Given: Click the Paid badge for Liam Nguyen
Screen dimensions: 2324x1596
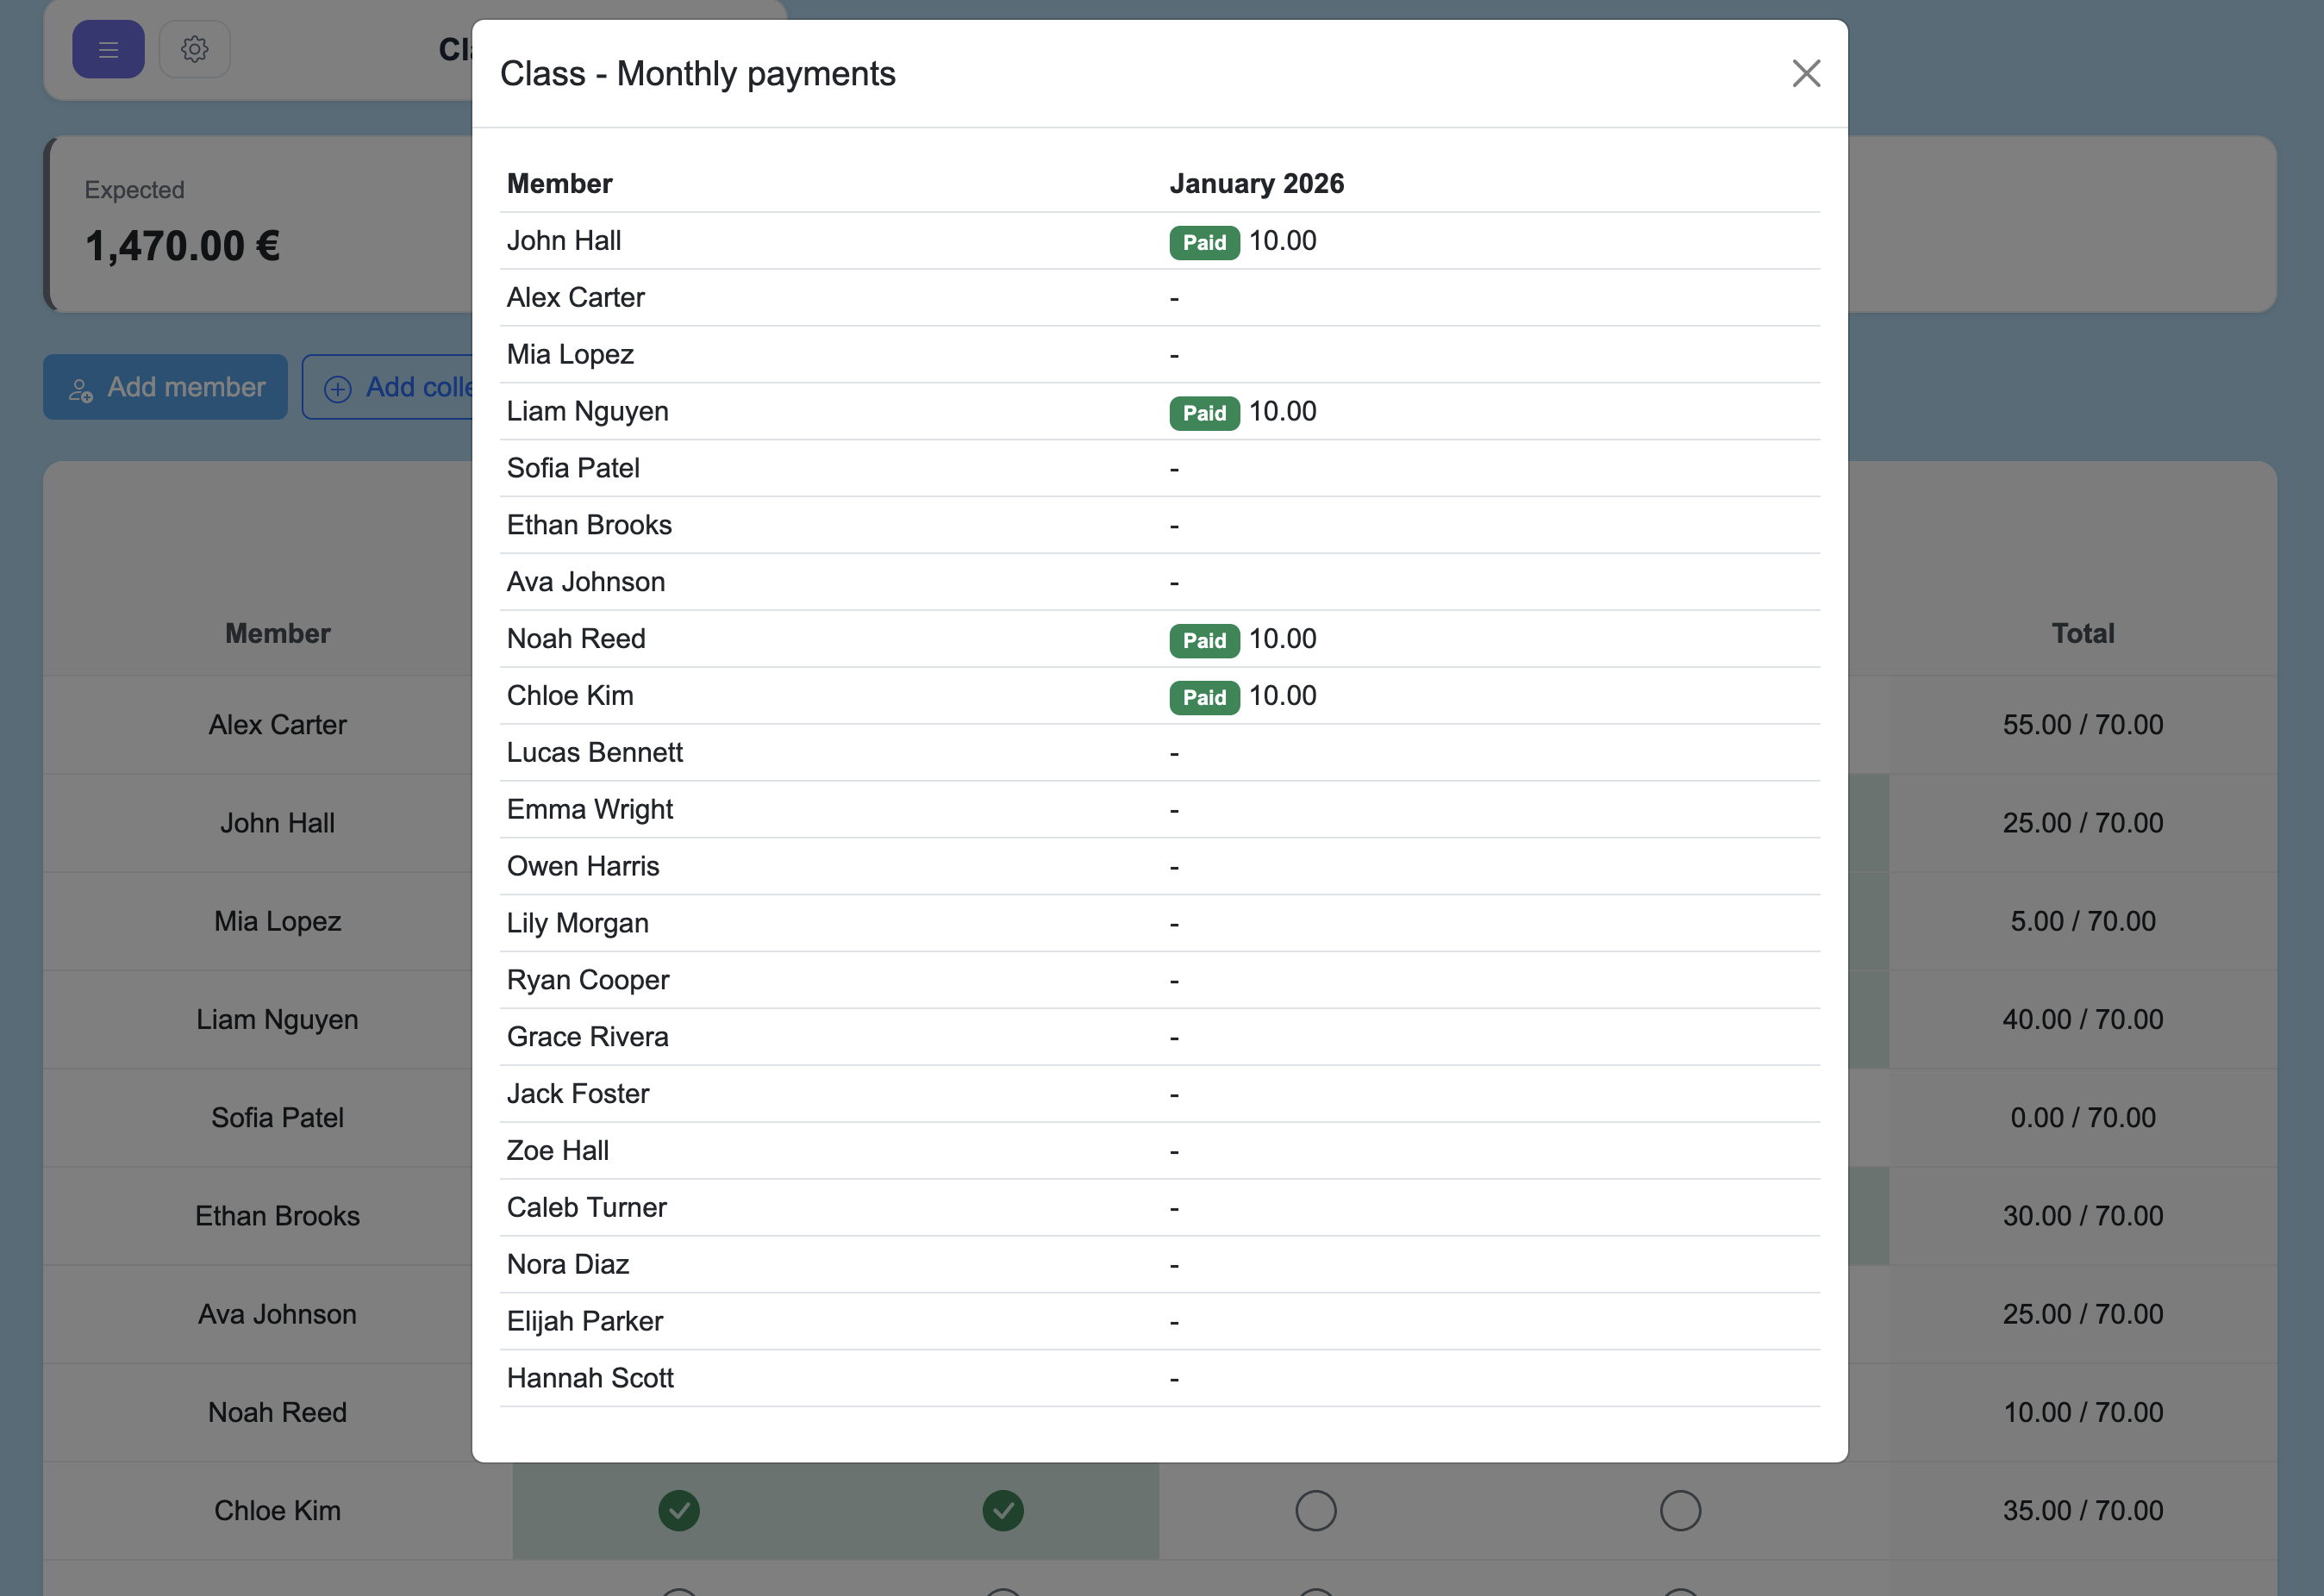Looking at the screenshot, I should 1204,413.
